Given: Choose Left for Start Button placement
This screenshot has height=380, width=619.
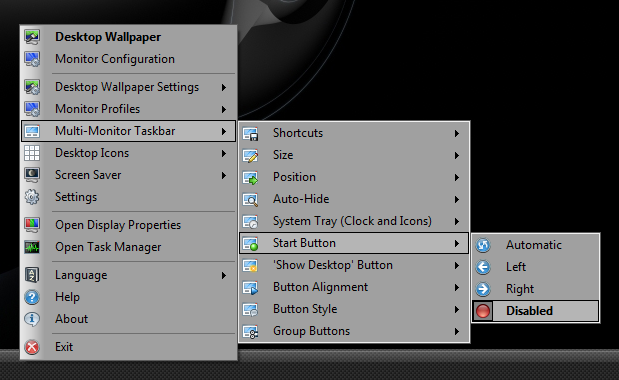Looking at the screenshot, I should click(535, 267).
